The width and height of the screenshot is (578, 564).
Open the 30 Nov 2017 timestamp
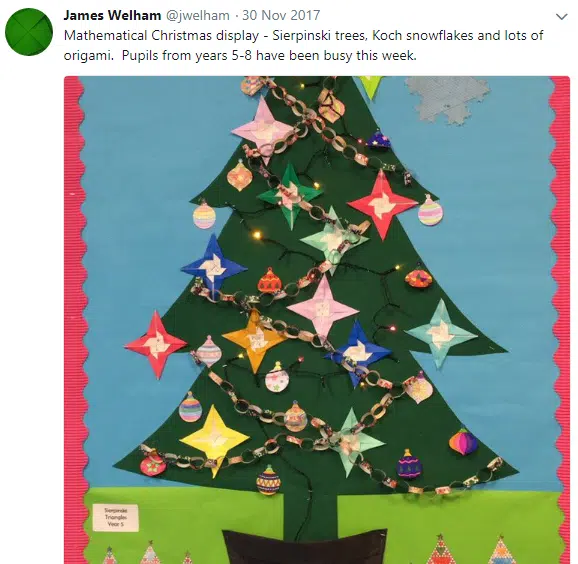pyautogui.click(x=281, y=15)
